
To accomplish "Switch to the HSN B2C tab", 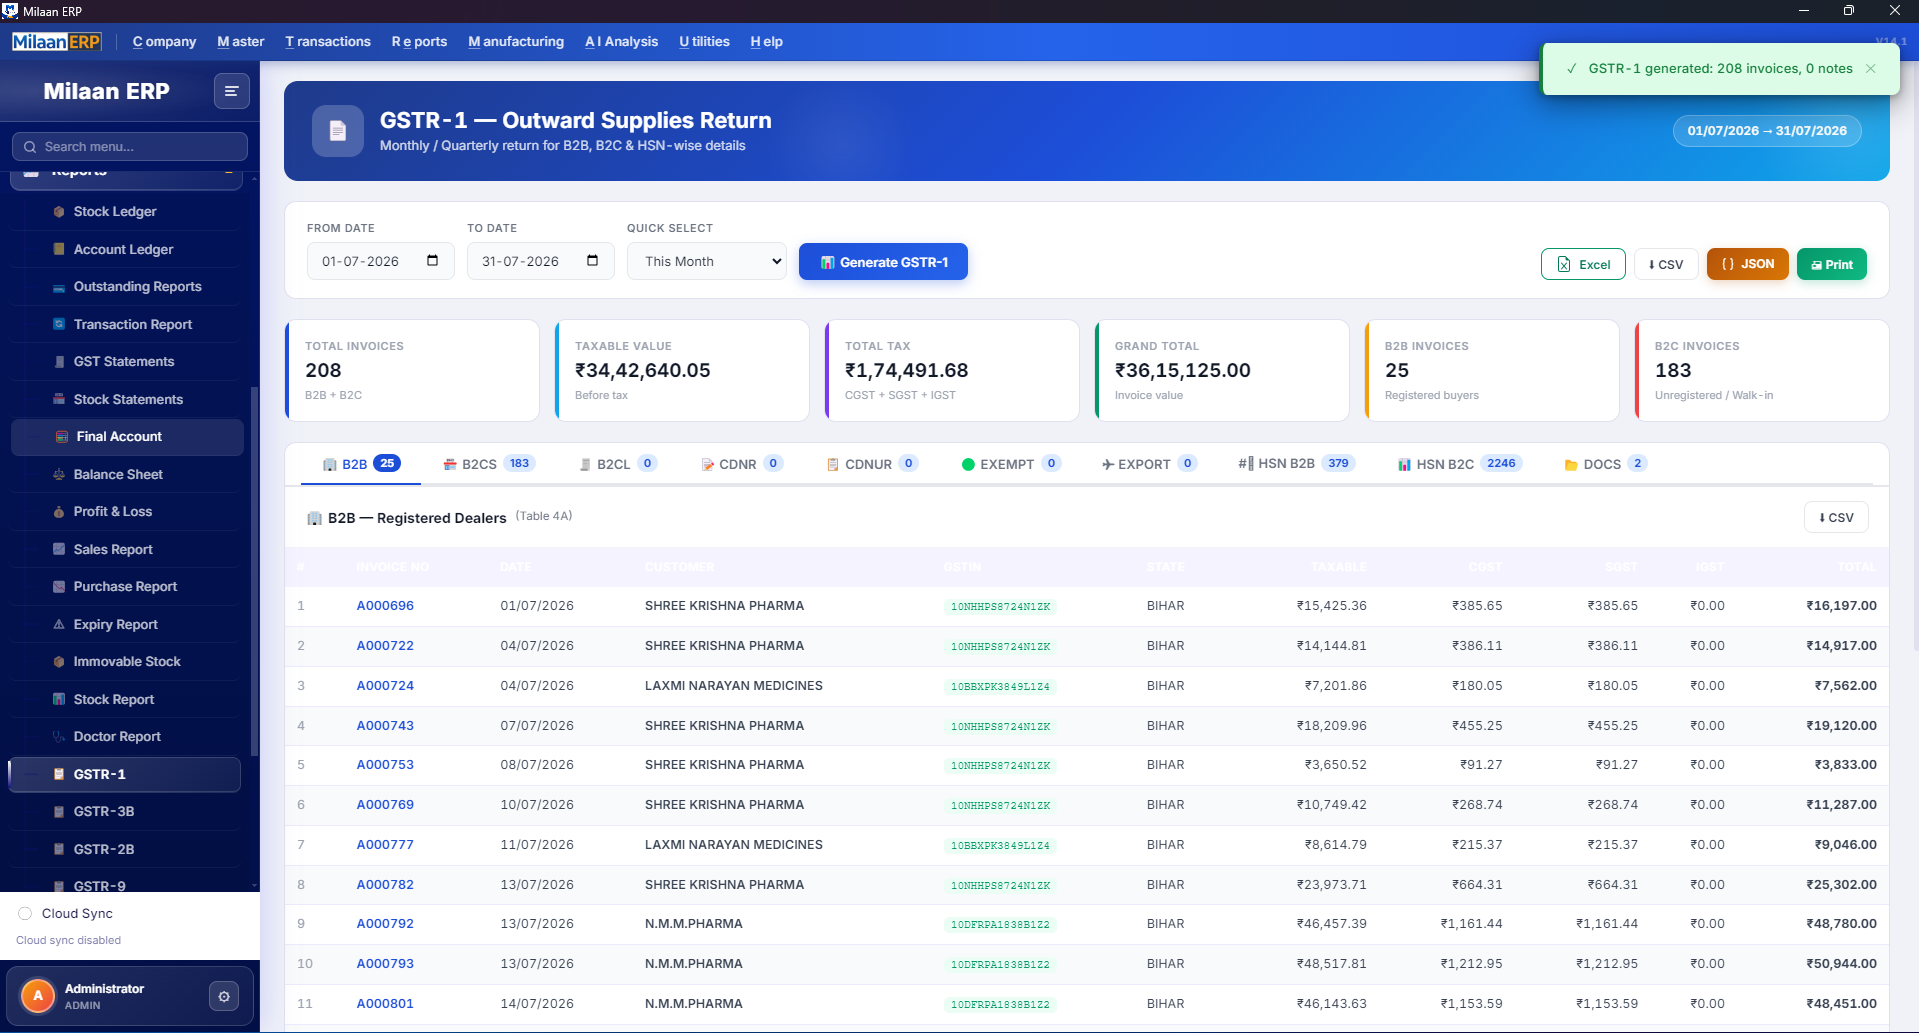I will pos(1460,464).
